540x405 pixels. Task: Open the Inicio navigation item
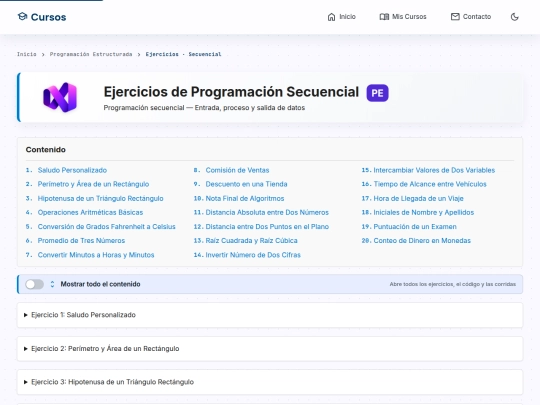point(341,17)
